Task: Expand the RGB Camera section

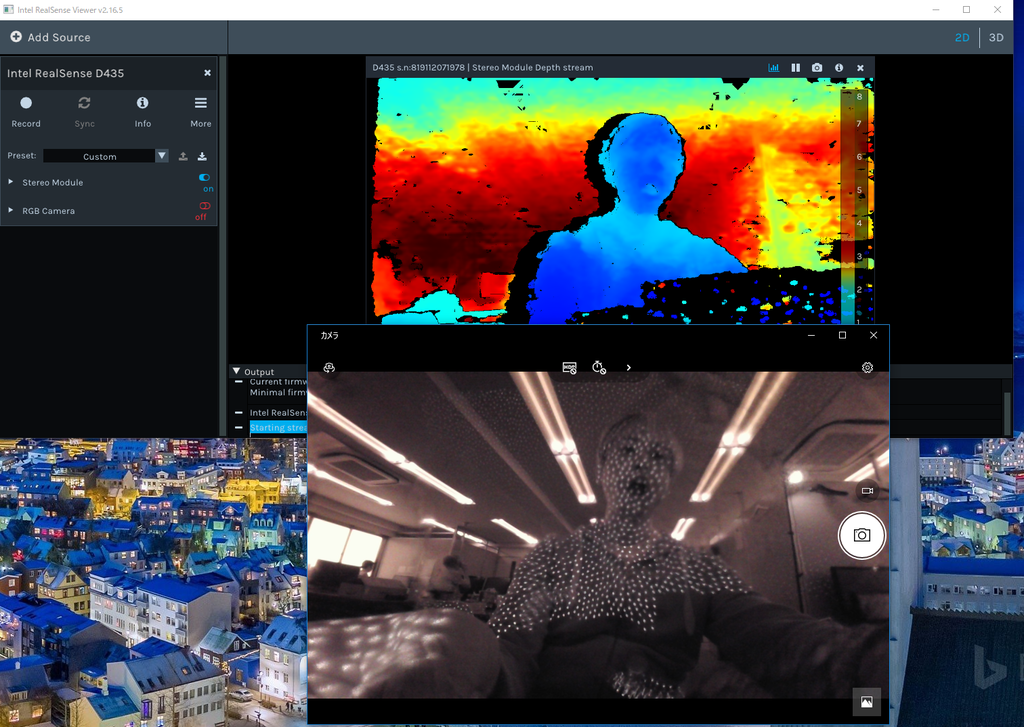Action: coord(10,210)
